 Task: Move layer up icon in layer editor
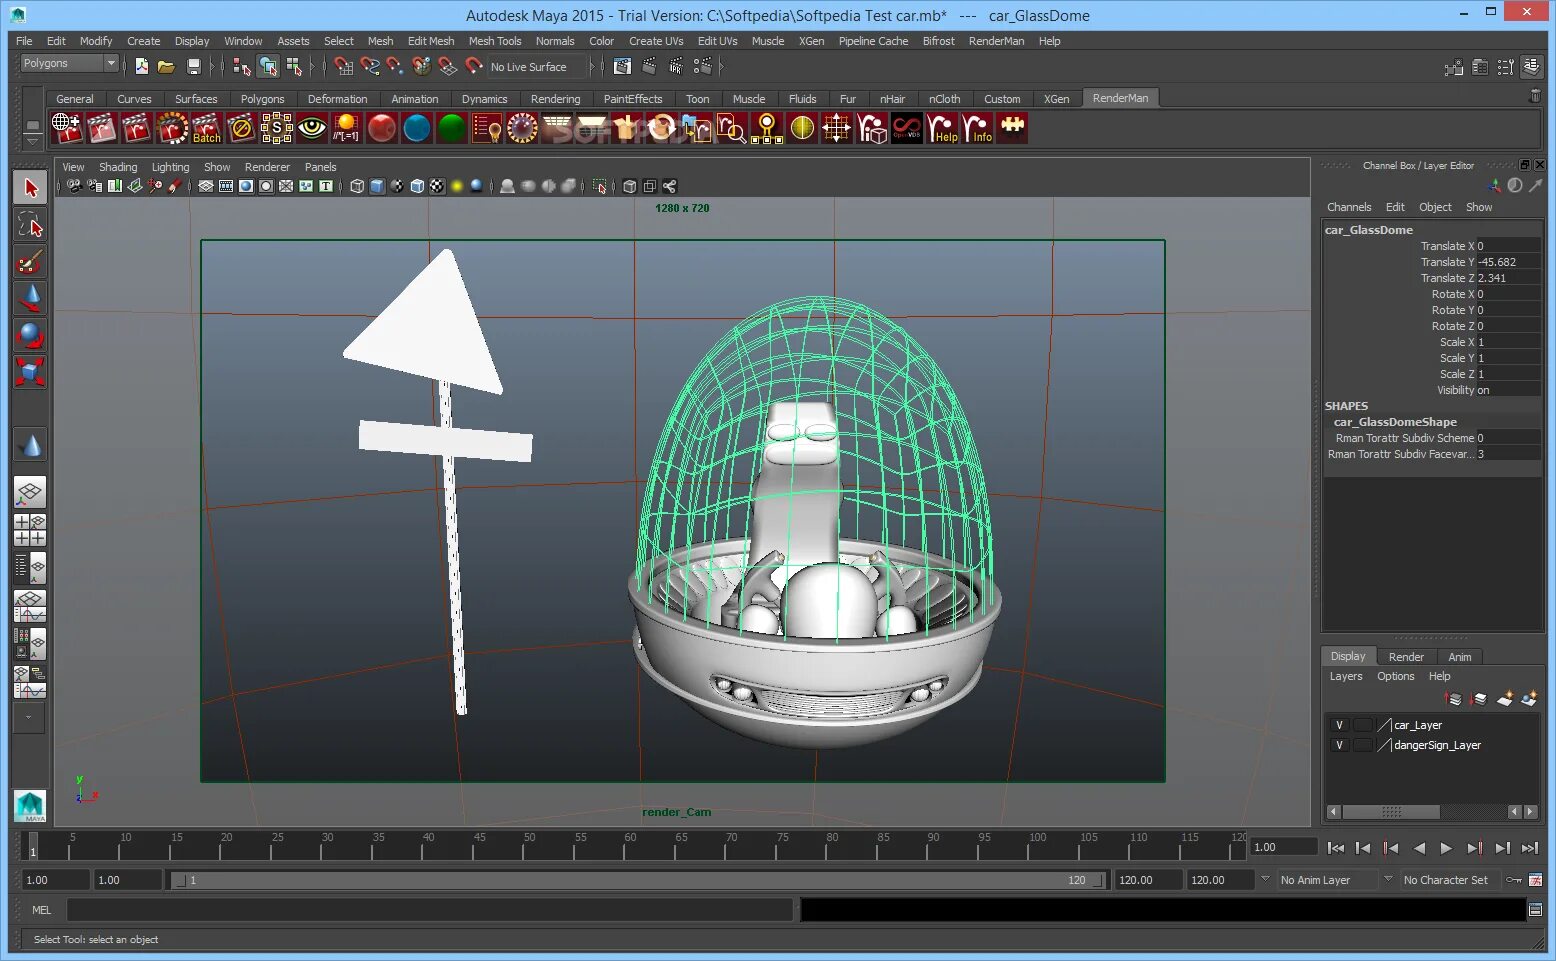point(1454,699)
